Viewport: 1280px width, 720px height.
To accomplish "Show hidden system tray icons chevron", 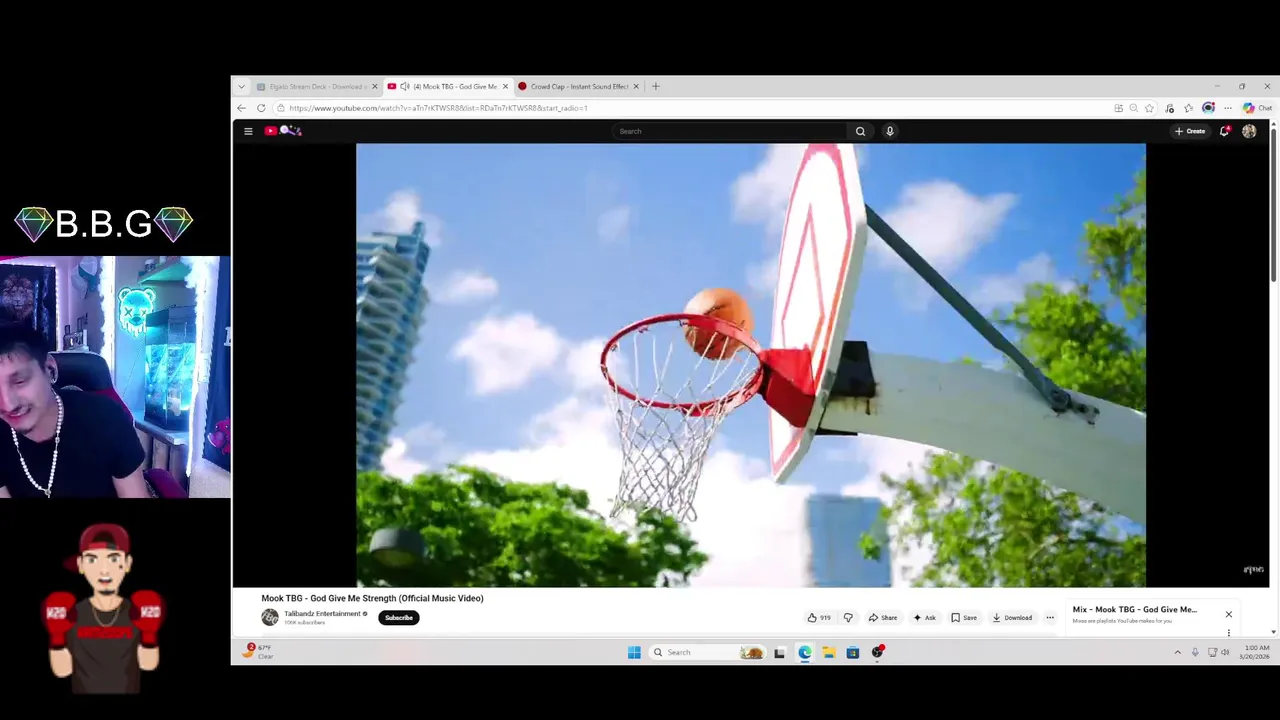I will click(x=1177, y=652).
